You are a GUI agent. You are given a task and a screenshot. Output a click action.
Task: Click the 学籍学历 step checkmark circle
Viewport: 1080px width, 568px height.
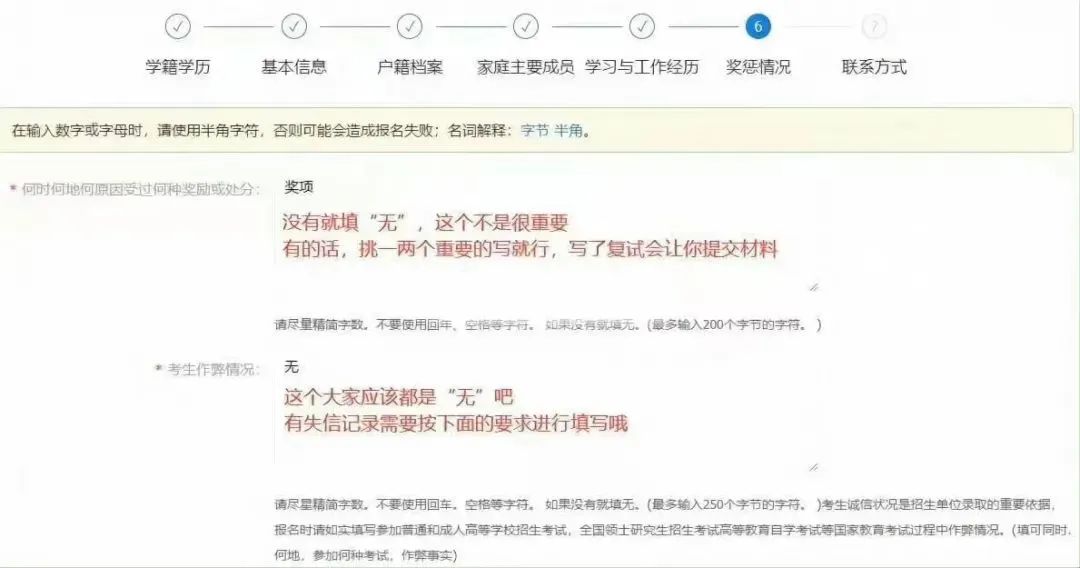point(178,27)
